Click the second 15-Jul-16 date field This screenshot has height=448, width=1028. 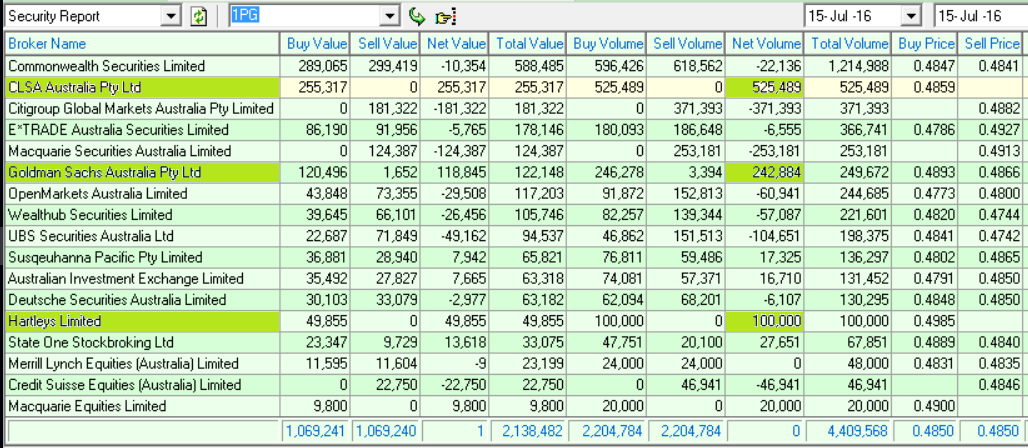981,16
